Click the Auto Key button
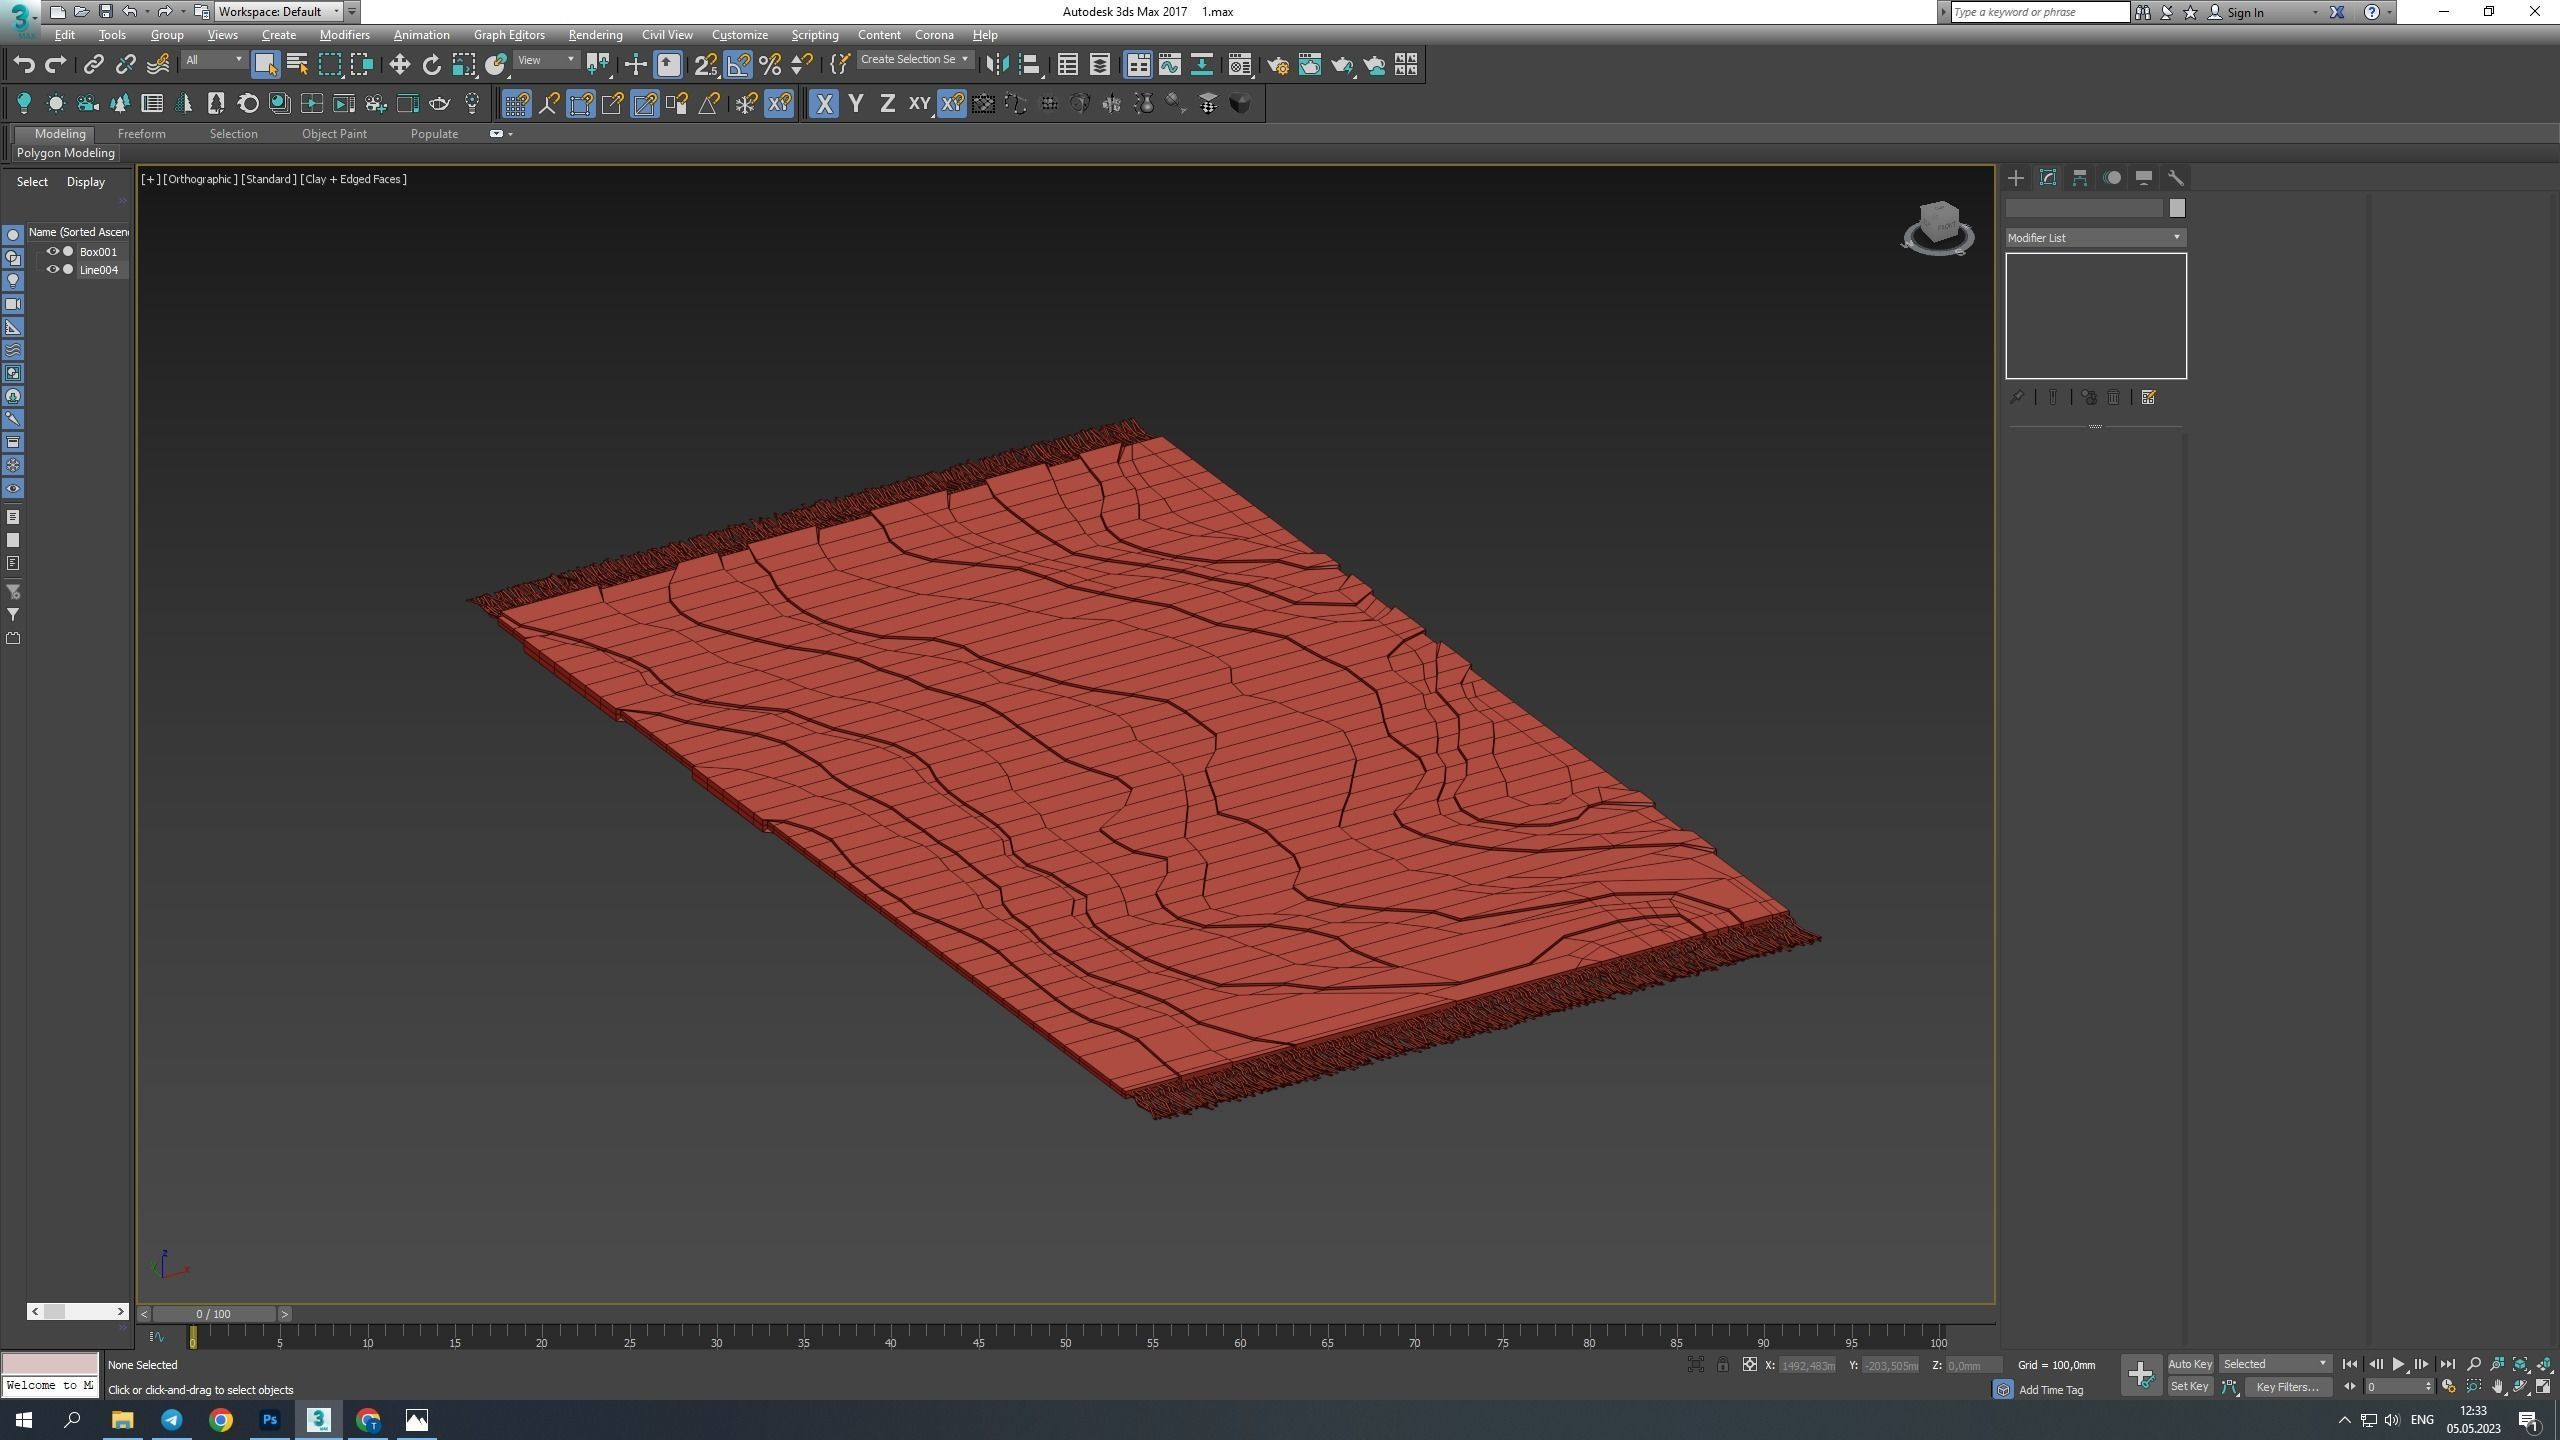This screenshot has height=1440, width=2560. (2189, 1364)
